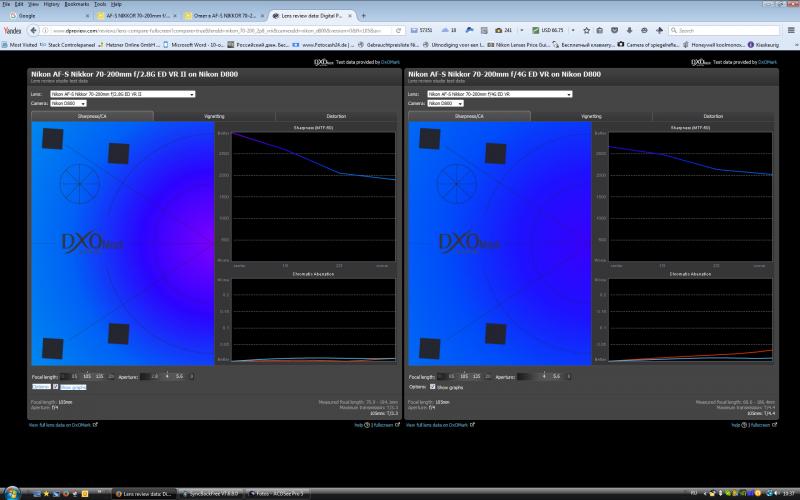Image resolution: width=800 pixels, height=500 pixels.
Task: Open the left Camera dropdown showing Nikon D800
Action: pyautogui.click(x=68, y=103)
